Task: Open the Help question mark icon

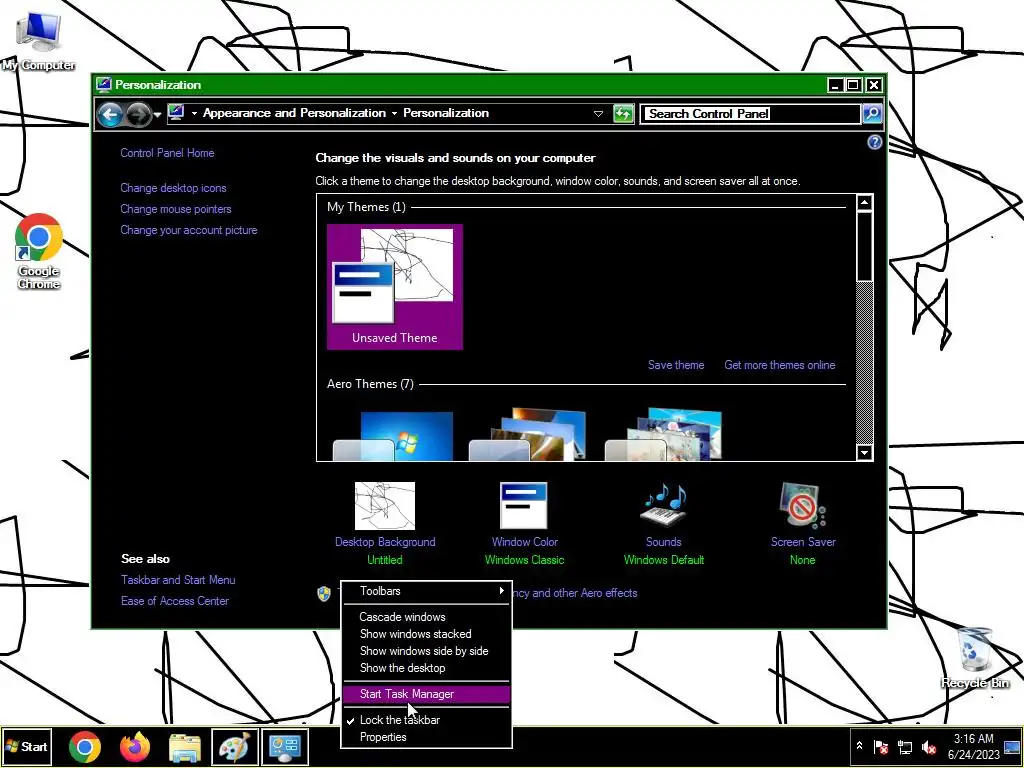Action: [x=874, y=142]
